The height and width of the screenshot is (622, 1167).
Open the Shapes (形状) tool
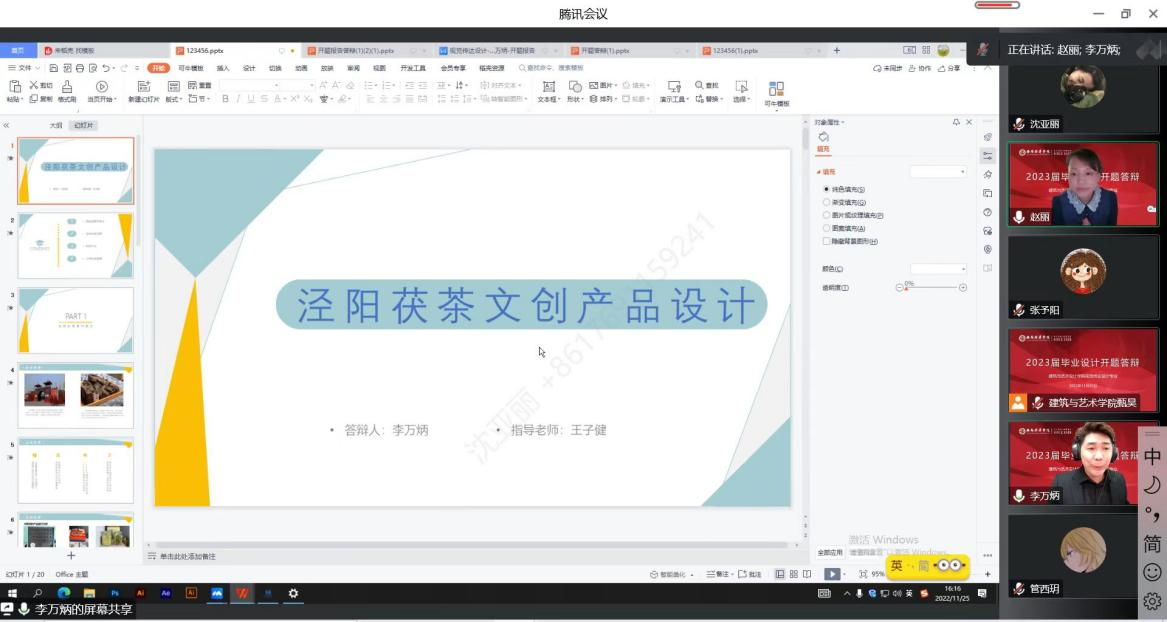[574, 92]
